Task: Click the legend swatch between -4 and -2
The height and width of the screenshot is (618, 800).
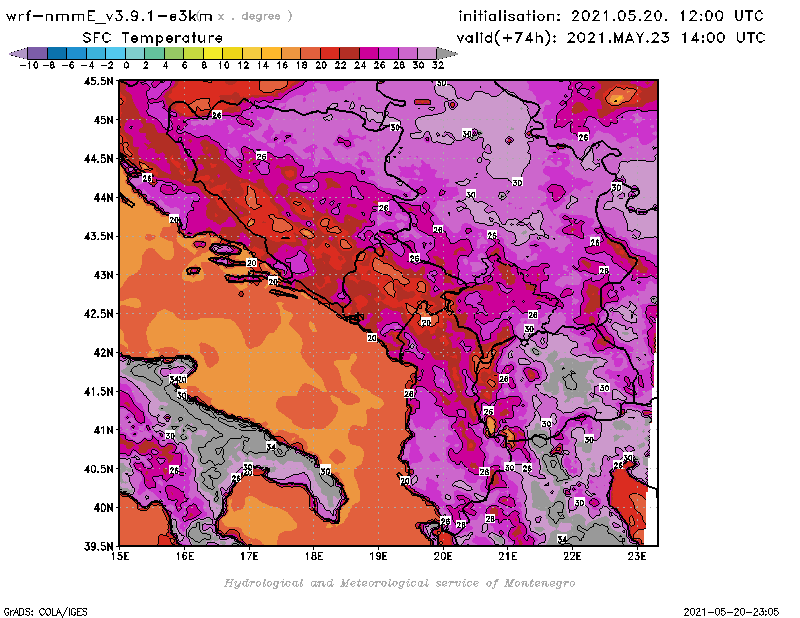Action: [x=96, y=53]
